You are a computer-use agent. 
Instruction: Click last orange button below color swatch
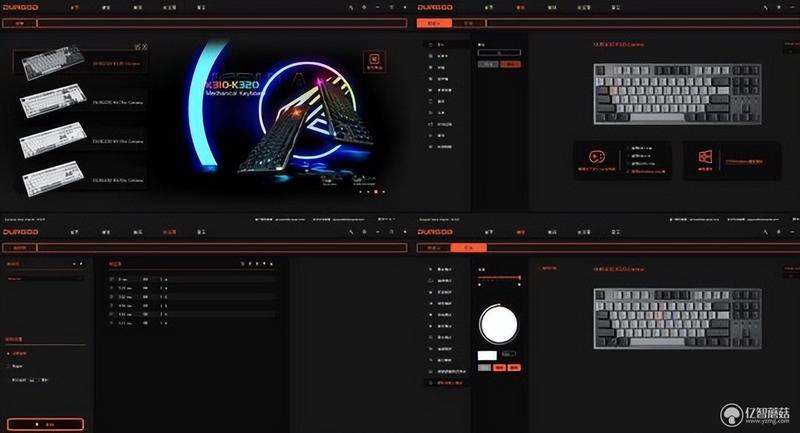514,368
